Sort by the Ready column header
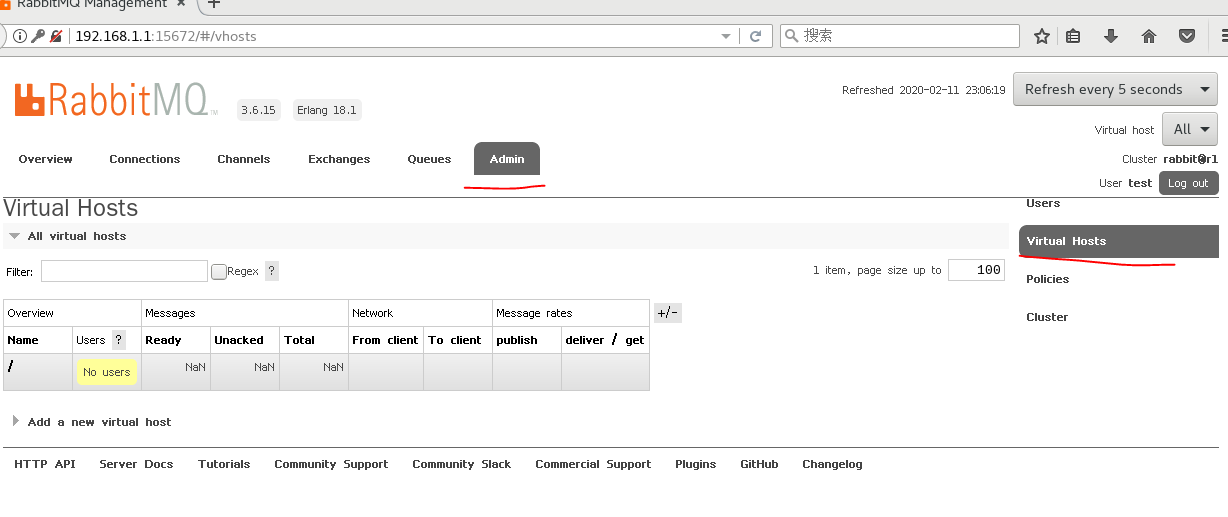Viewport: 1228px width, 517px height. 163,340
